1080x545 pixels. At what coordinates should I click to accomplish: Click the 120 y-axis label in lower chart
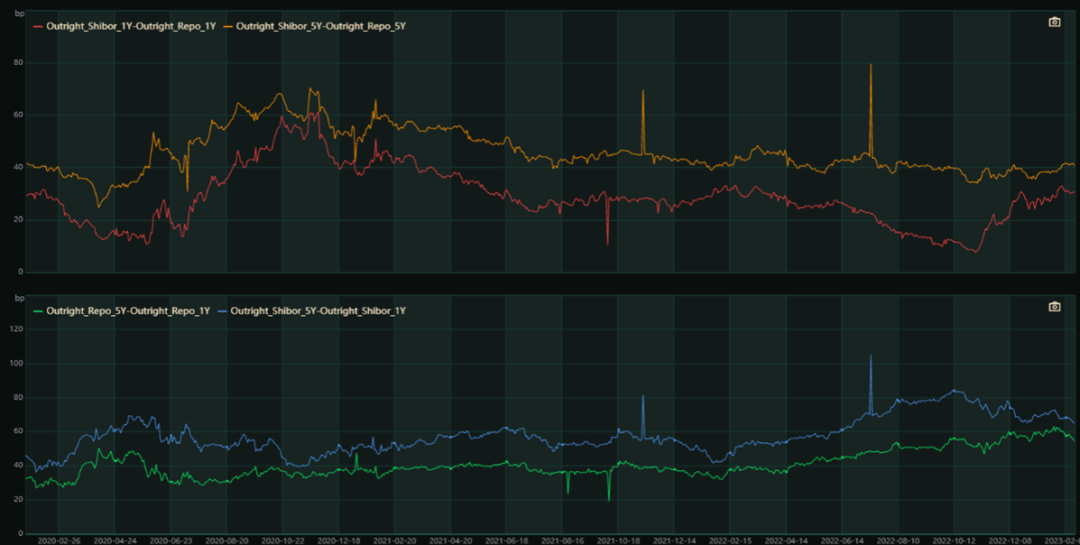pos(17,329)
